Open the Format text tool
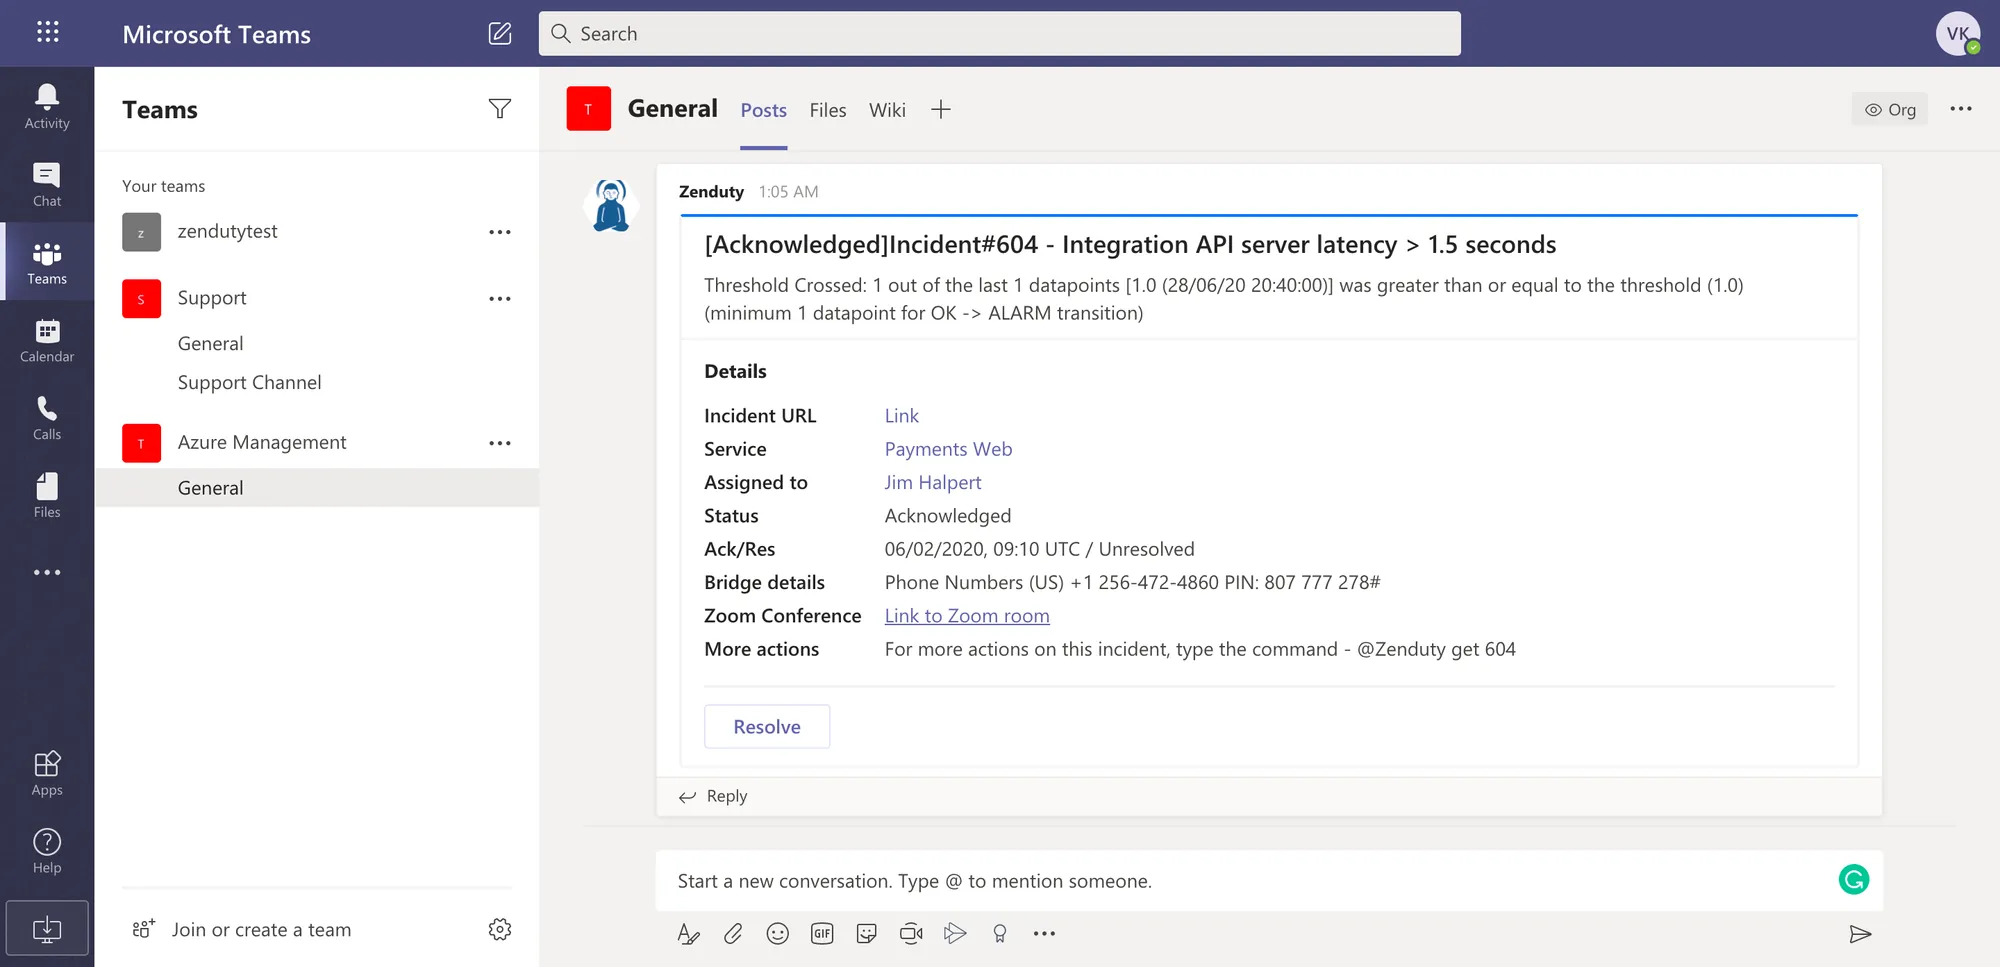Image resolution: width=2000 pixels, height=967 pixels. (688, 933)
